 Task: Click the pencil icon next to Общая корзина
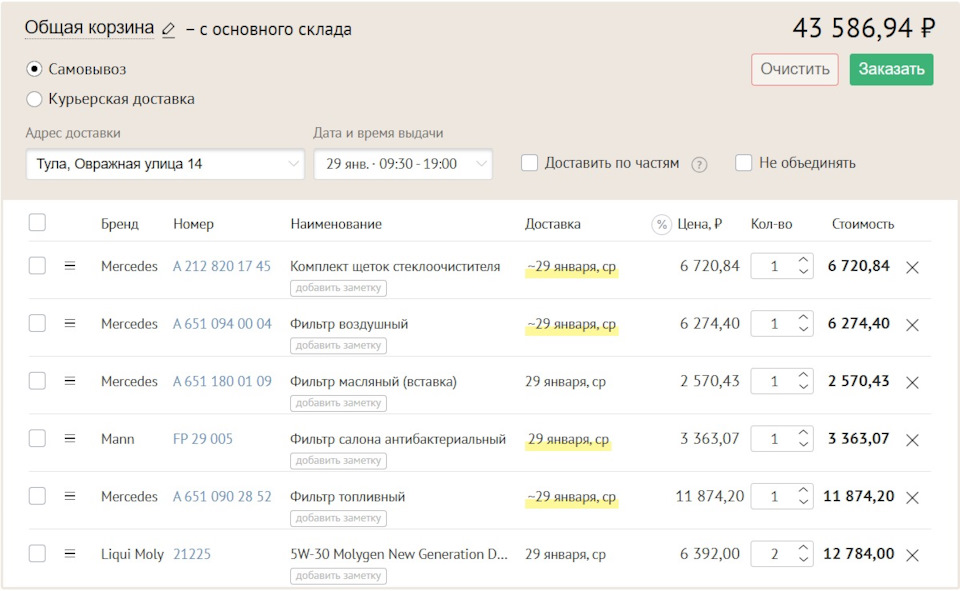(168, 30)
